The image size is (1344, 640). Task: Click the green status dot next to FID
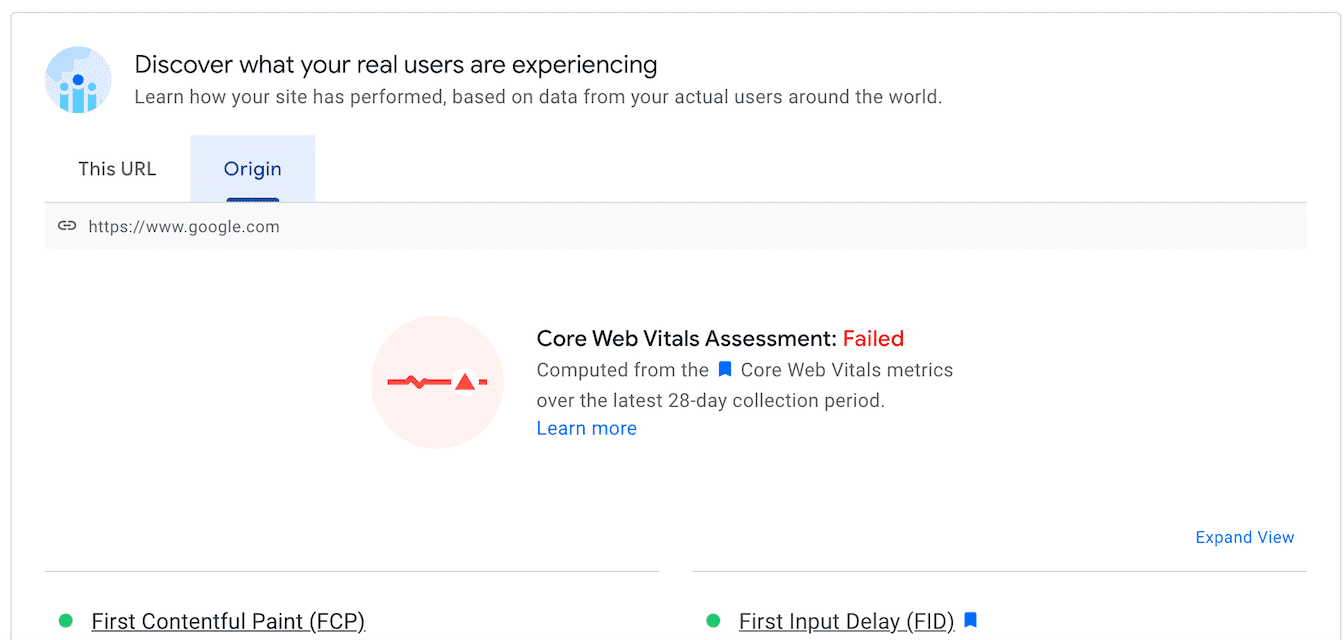coord(714,621)
